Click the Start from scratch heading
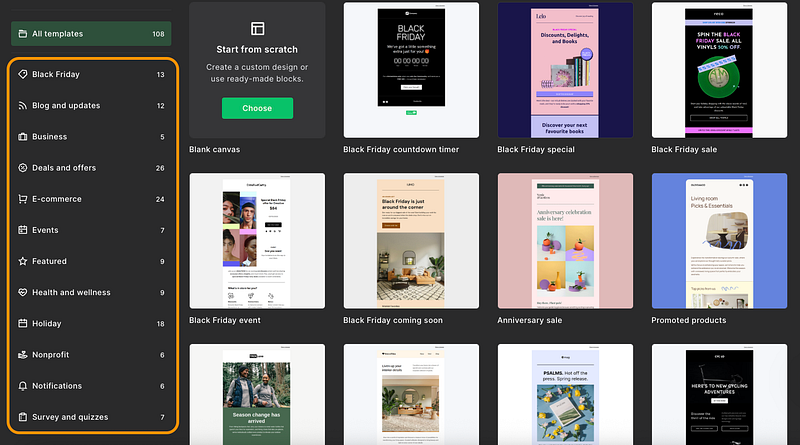 pyautogui.click(x=257, y=50)
